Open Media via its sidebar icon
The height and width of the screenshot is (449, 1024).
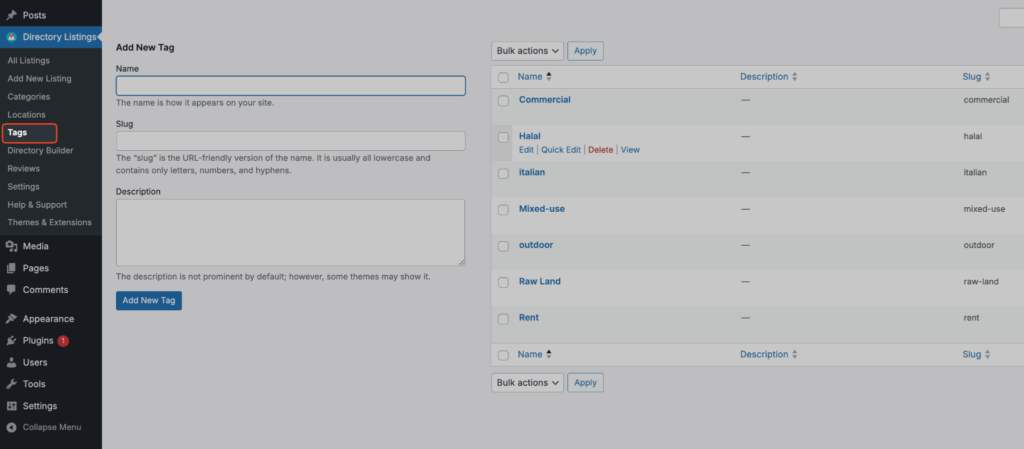click(11, 246)
